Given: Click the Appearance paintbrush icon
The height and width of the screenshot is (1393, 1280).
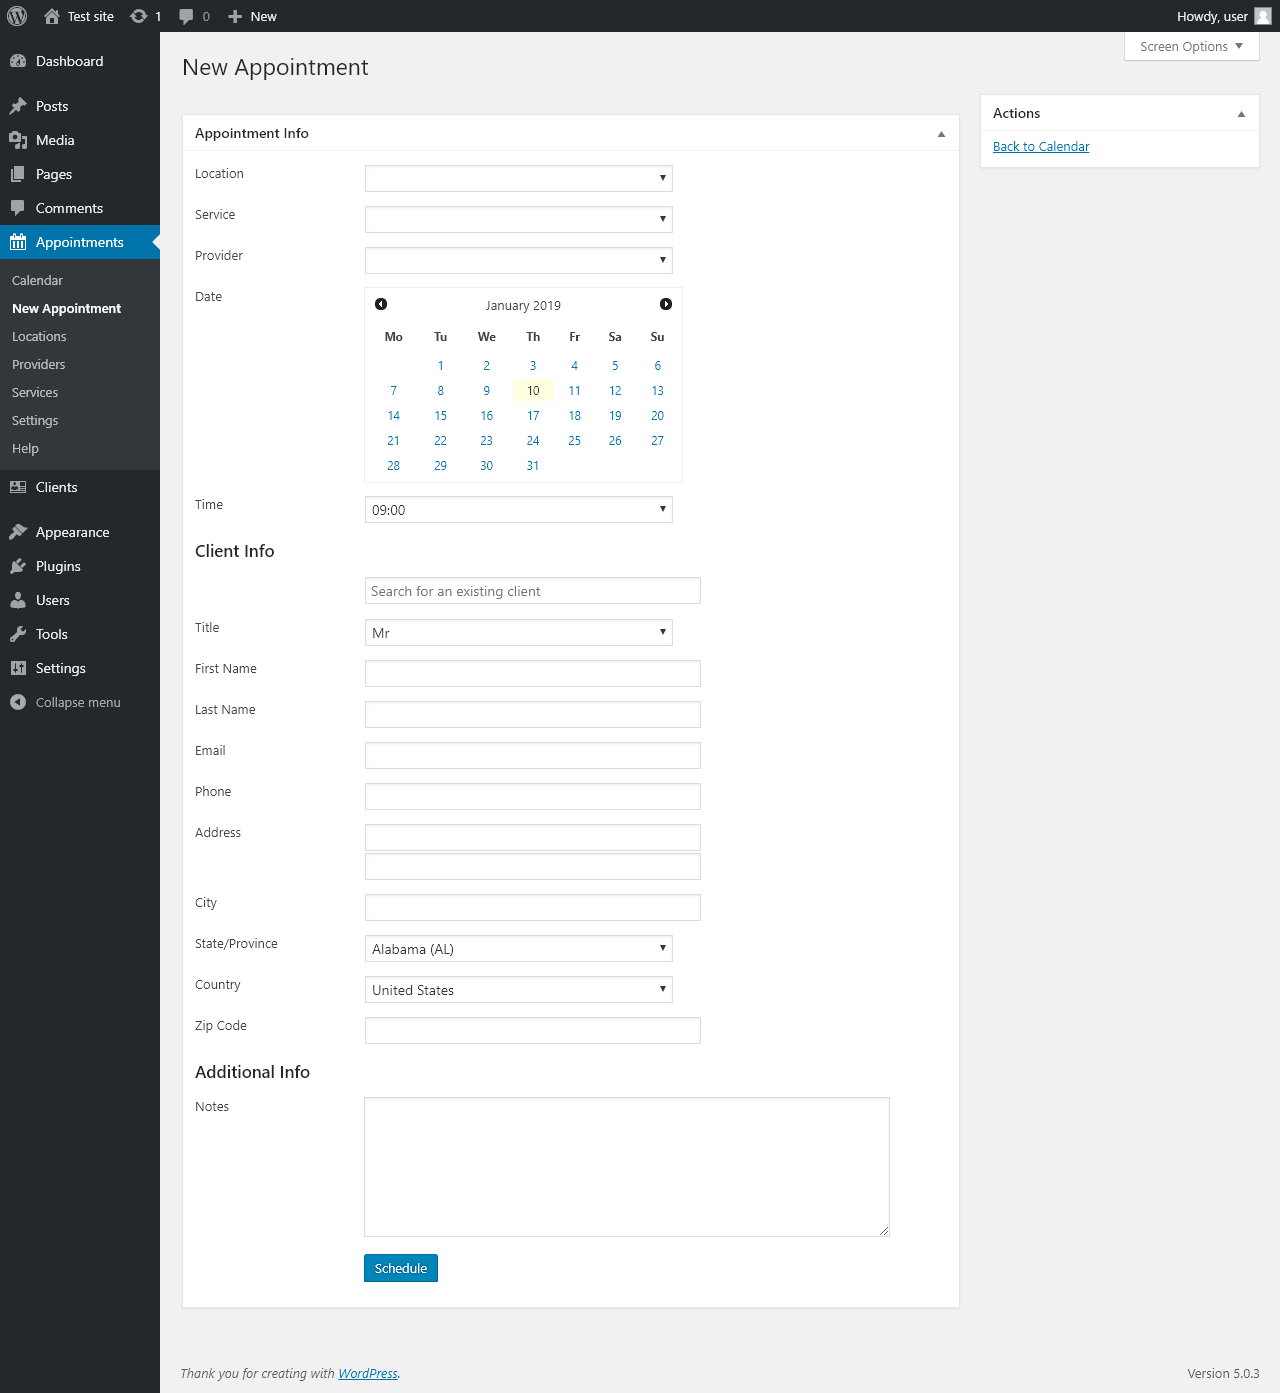Looking at the screenshot, I should coord(18,532).
